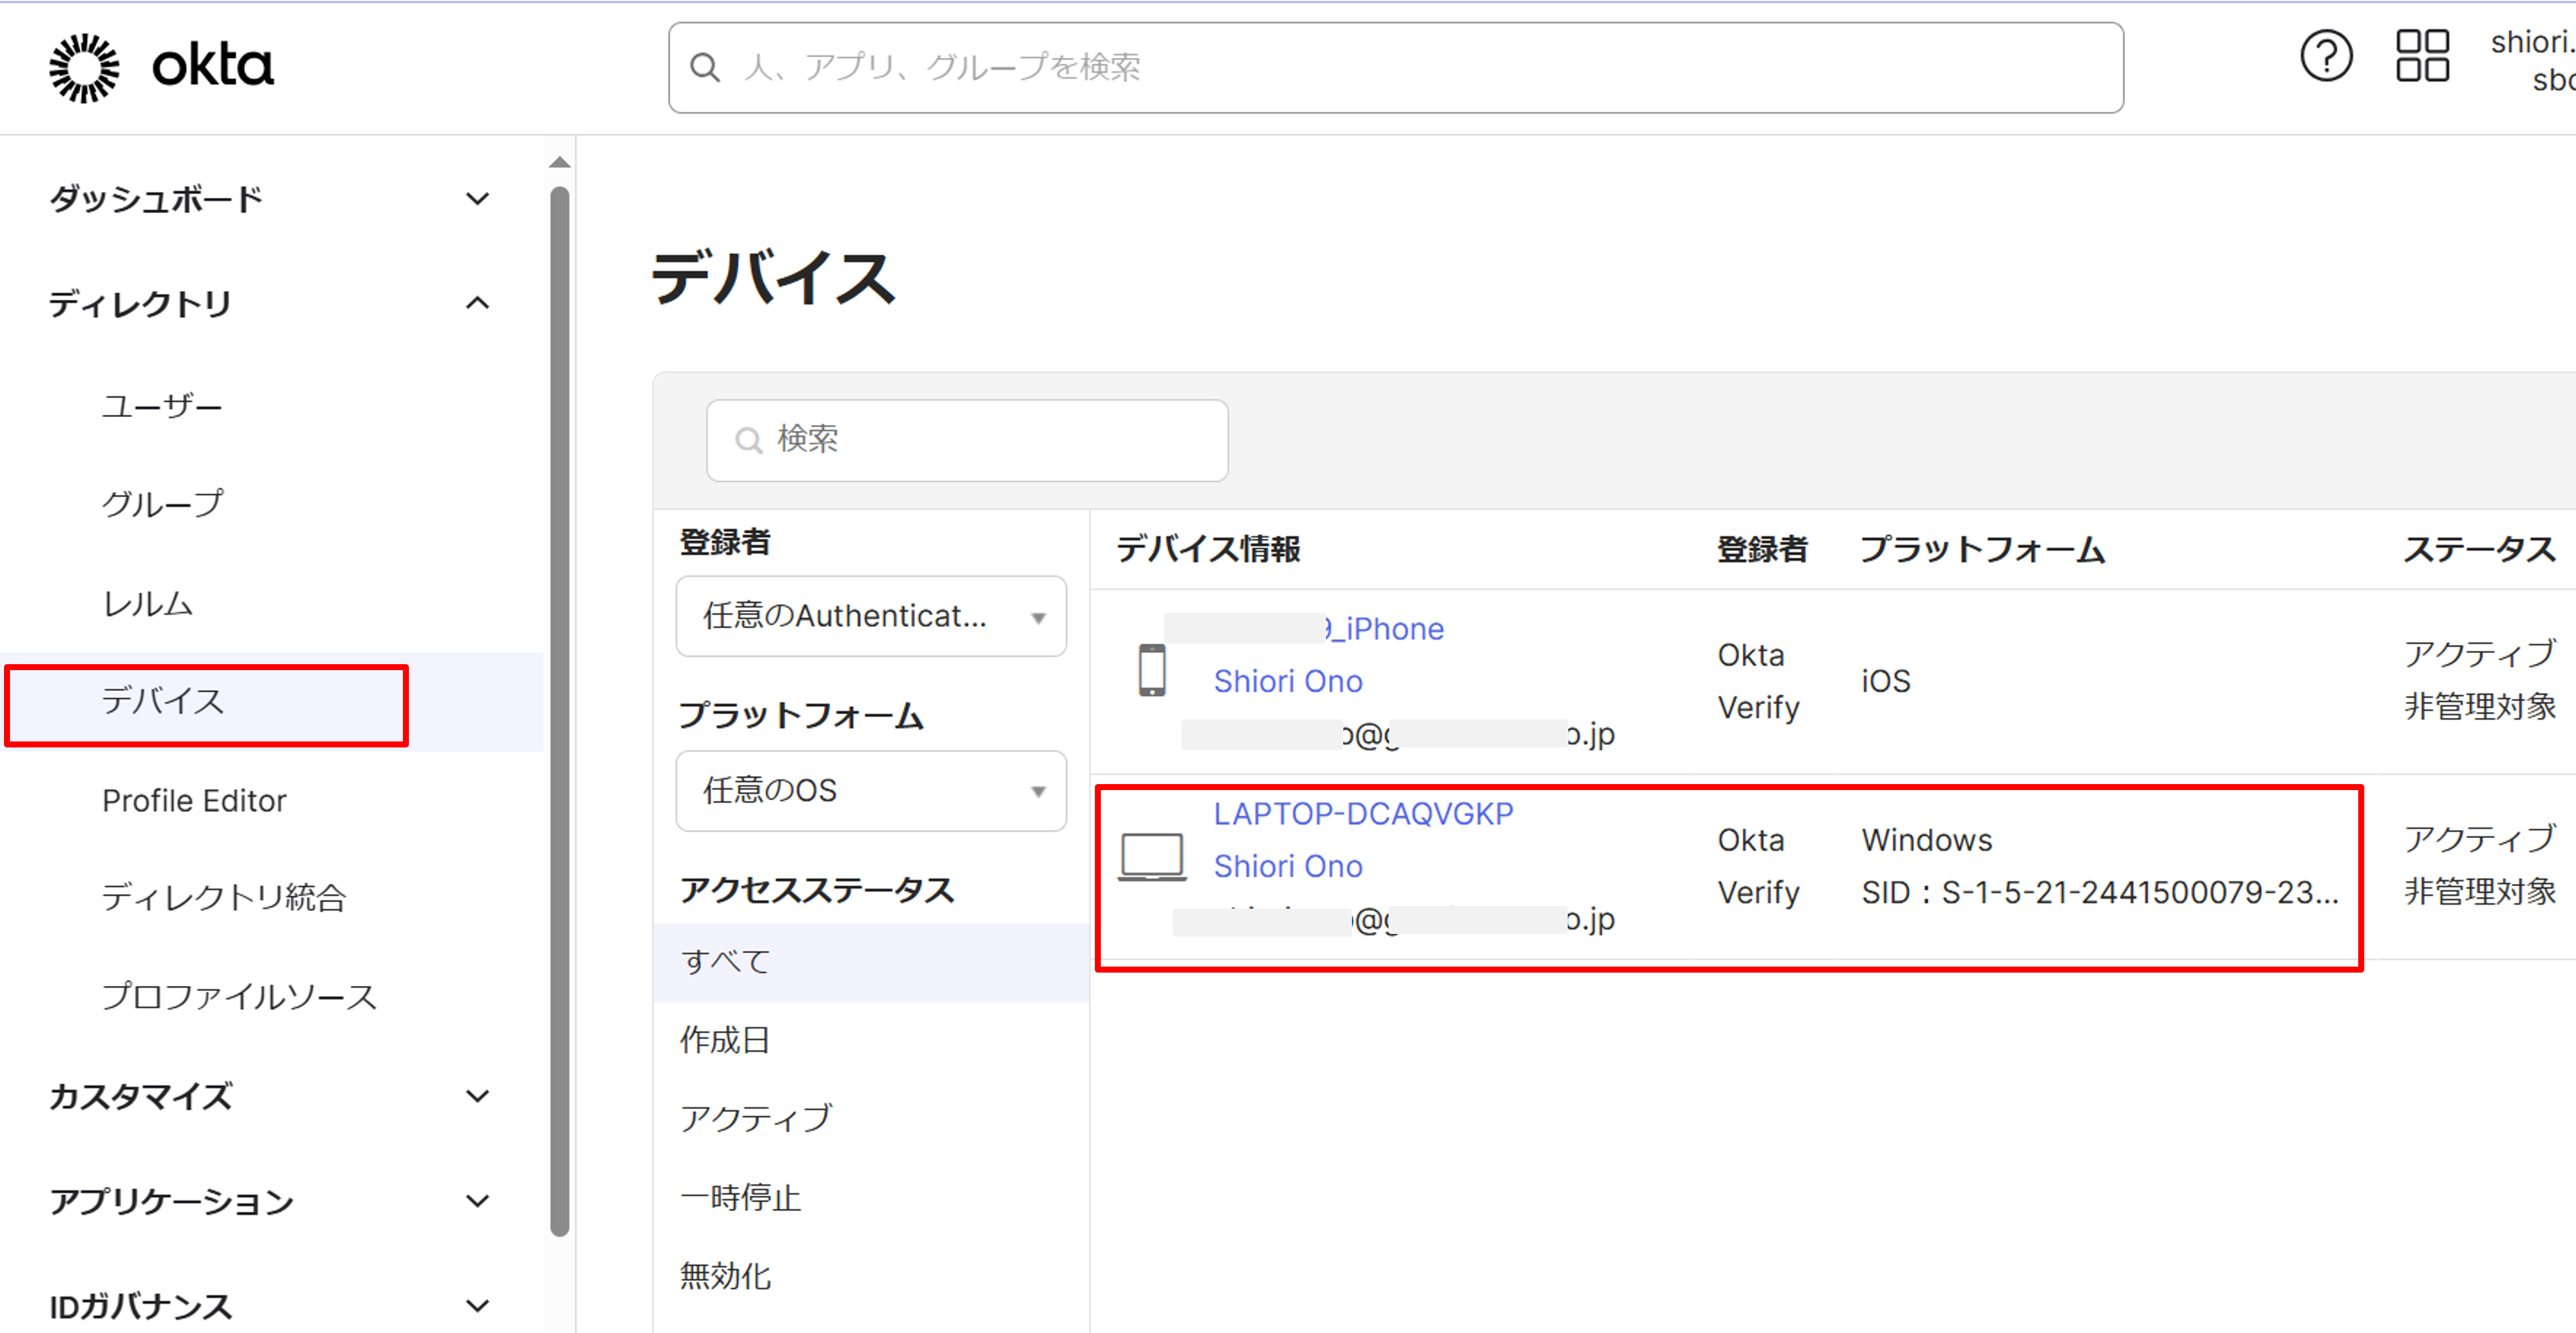Click the プラットフォーム column header
Image resolution: width=2576 pixels, height=1333 pixels.
(x=1982, y=549)
